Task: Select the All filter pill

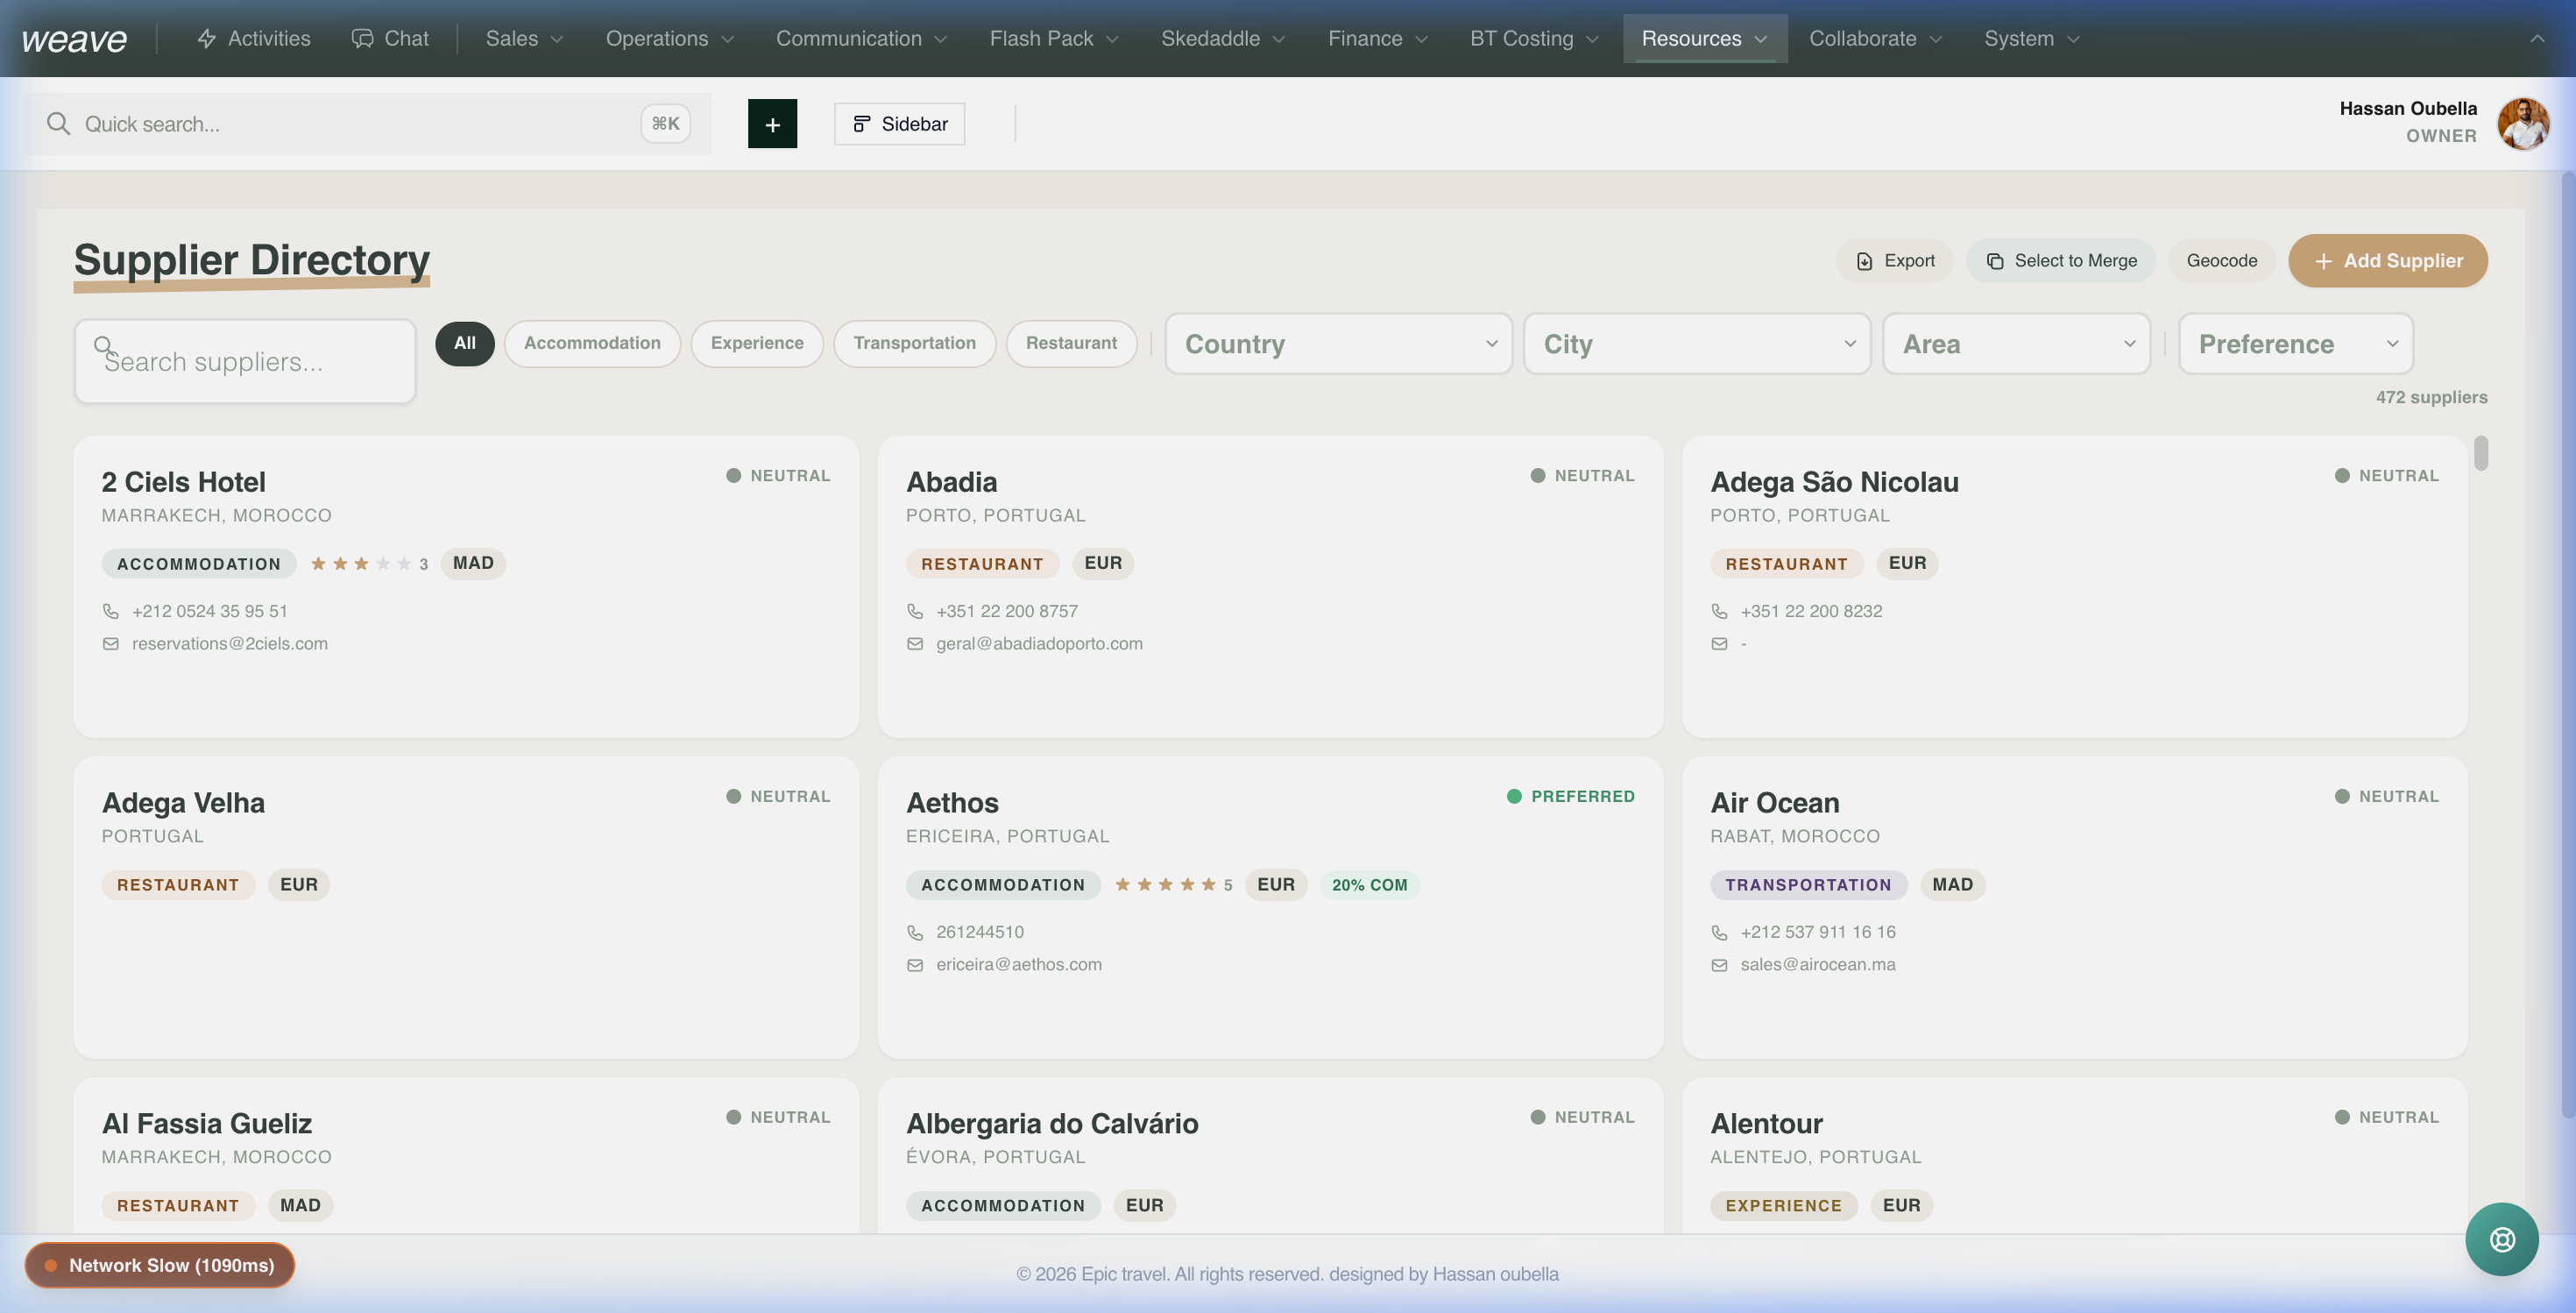Action: point(464,344)
